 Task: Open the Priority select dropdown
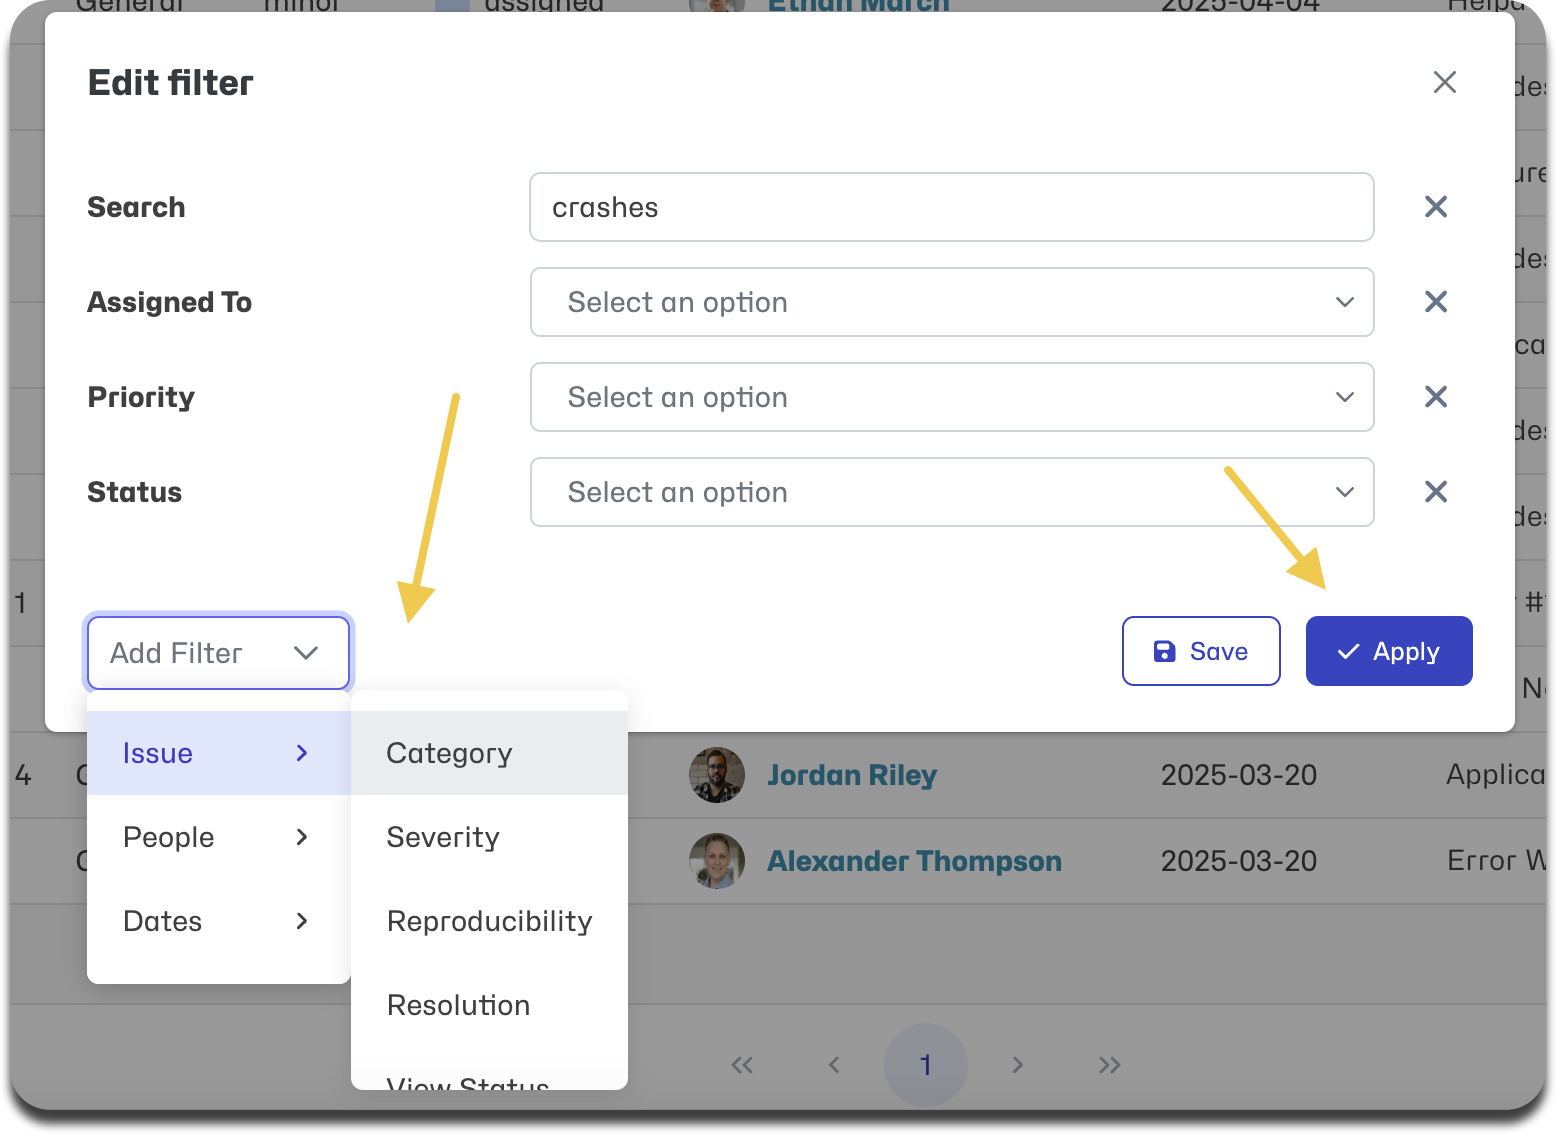point(952,397)
